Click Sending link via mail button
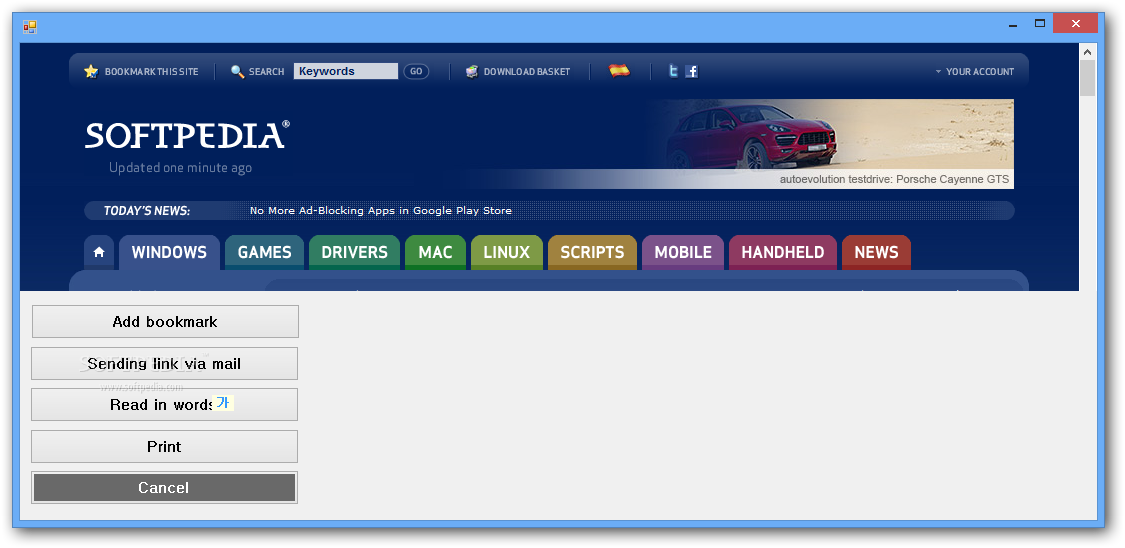Image resolution: width=1125 pixels, height=548 pixels. [x=164, y=364]
